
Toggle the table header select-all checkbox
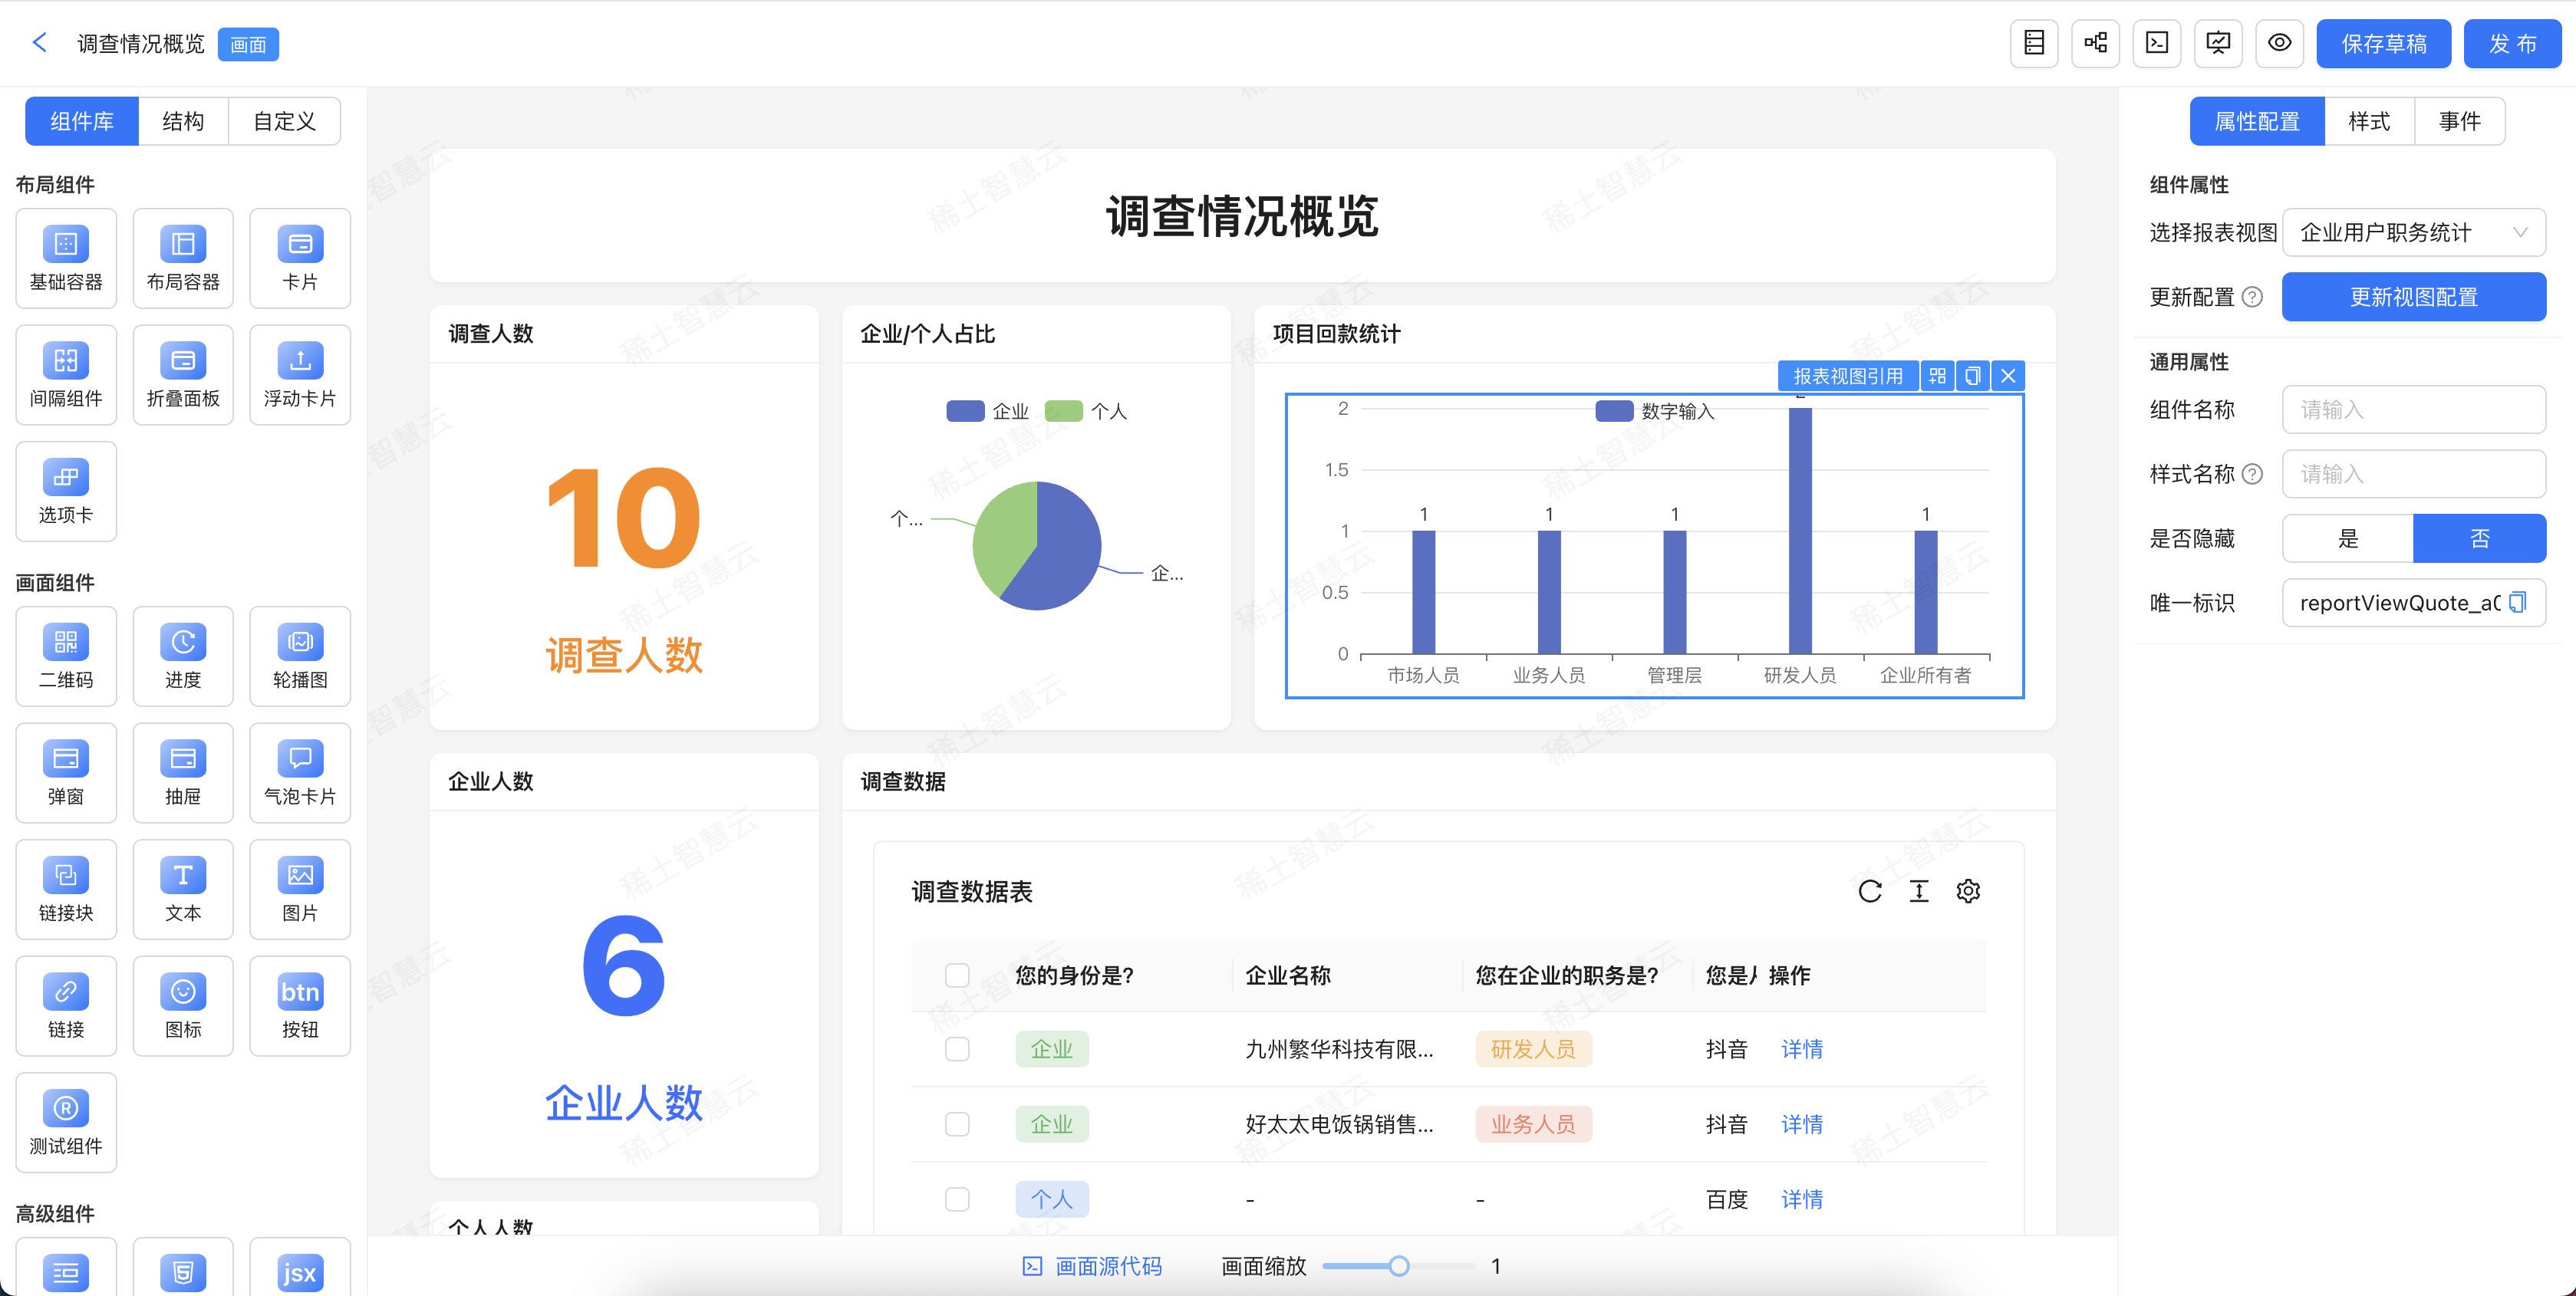click(957, 975)
